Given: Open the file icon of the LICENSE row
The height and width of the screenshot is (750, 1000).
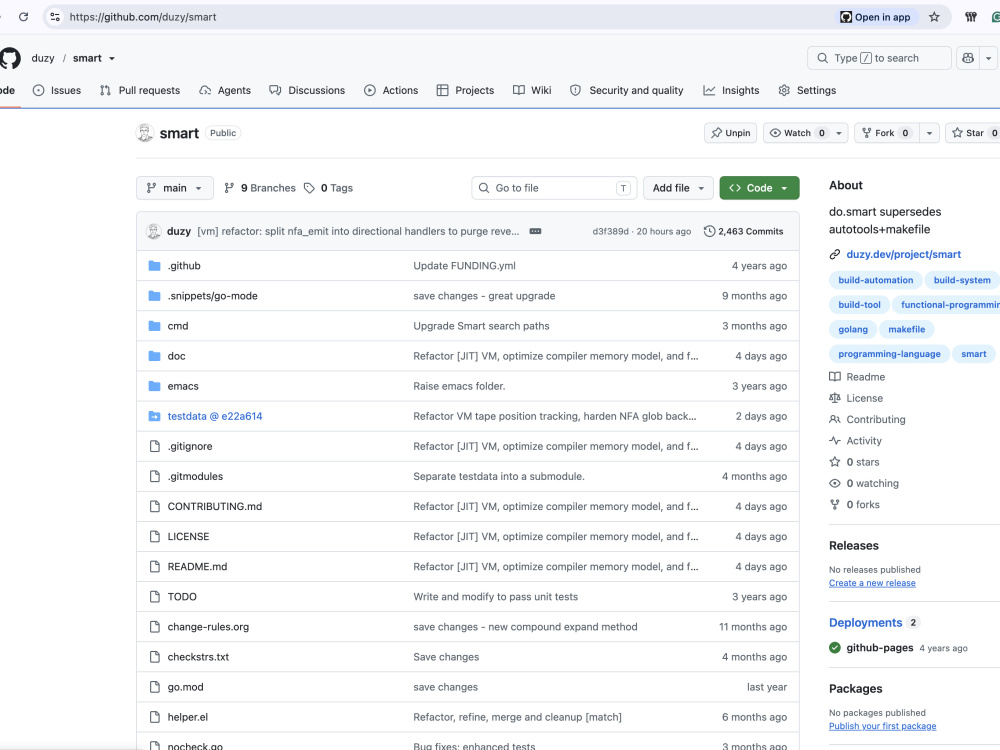Looking at the screenshot, I should pos(154,536).
